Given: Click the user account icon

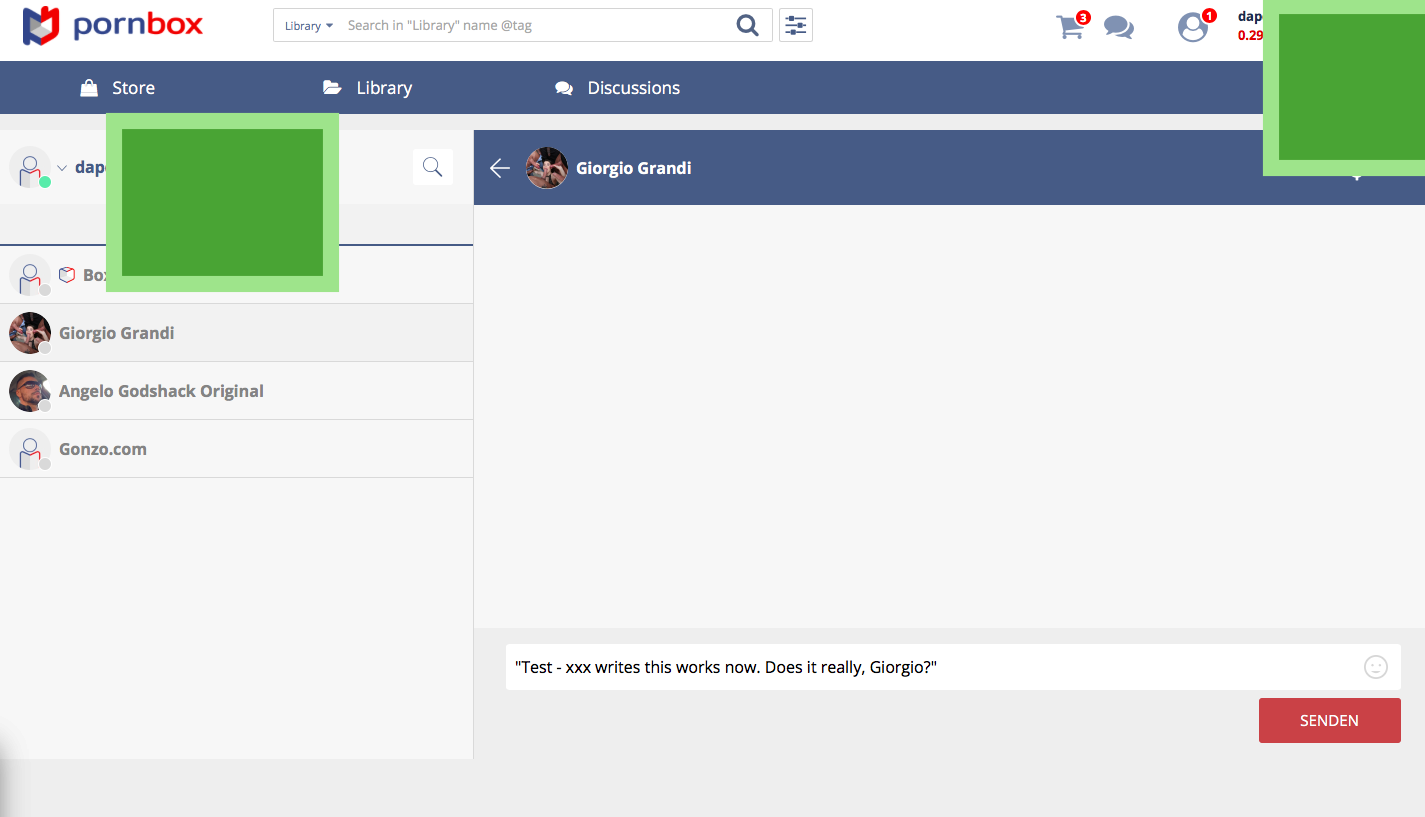Looking at the screenshot, I should click(x=1192, y=27).
